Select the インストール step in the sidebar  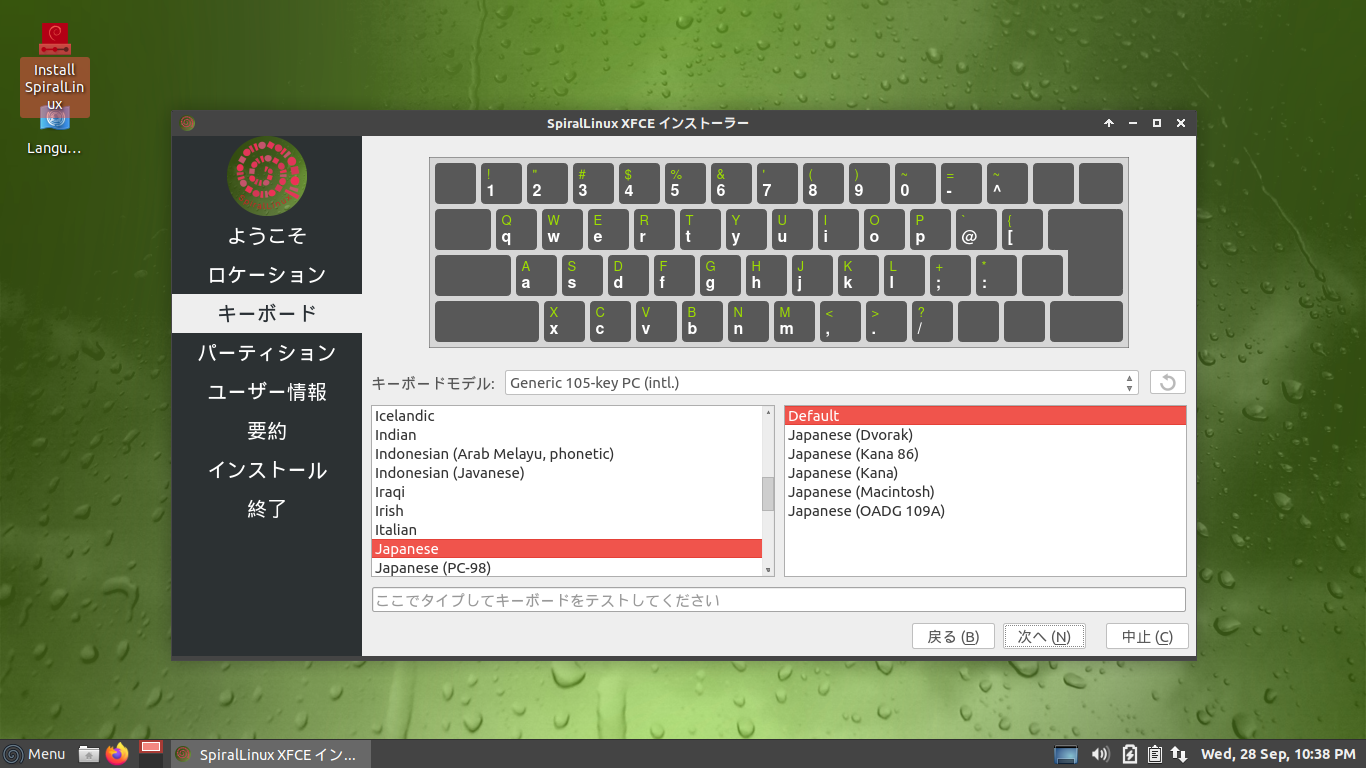(267, 470)
